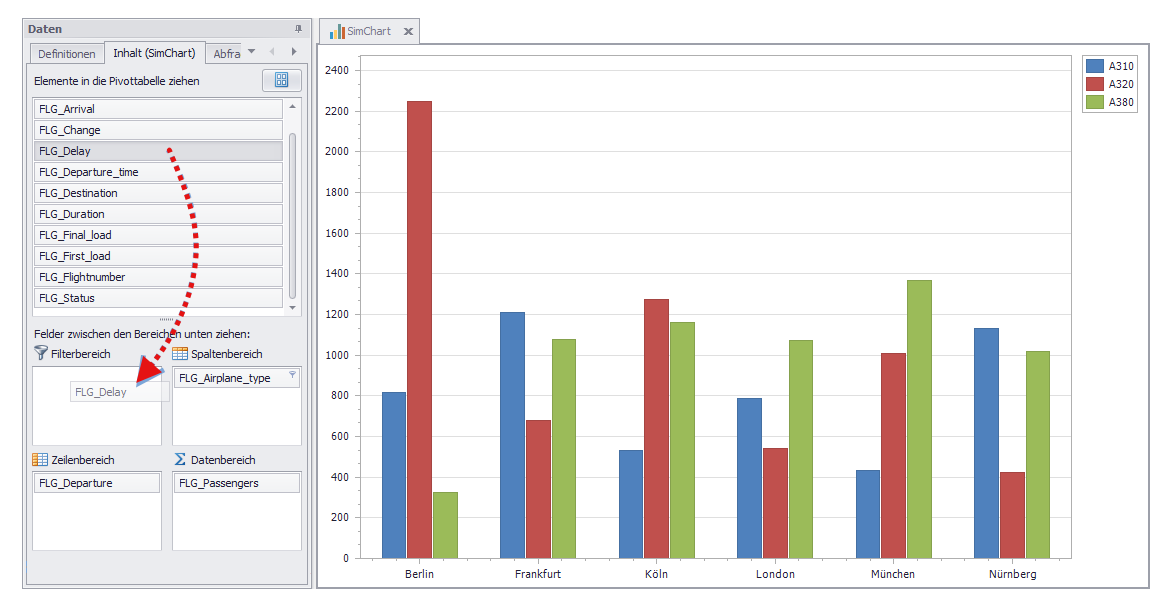Click the chart icon on the SimChart tab
Viewport: 1166px width, 608px height.
click(x=337, y=31)
